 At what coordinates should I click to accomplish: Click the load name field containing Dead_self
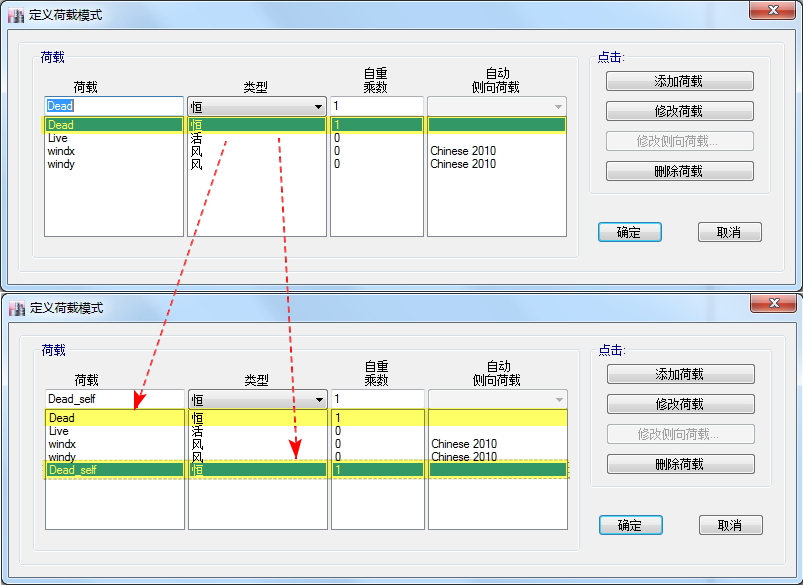113,399
